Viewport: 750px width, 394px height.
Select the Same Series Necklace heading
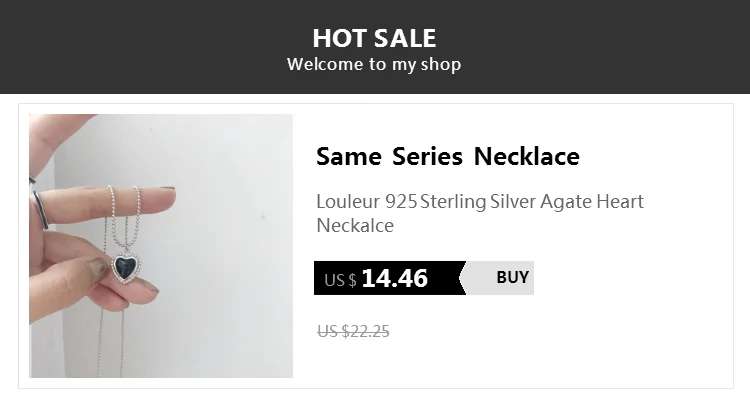(x=448, y=156)
